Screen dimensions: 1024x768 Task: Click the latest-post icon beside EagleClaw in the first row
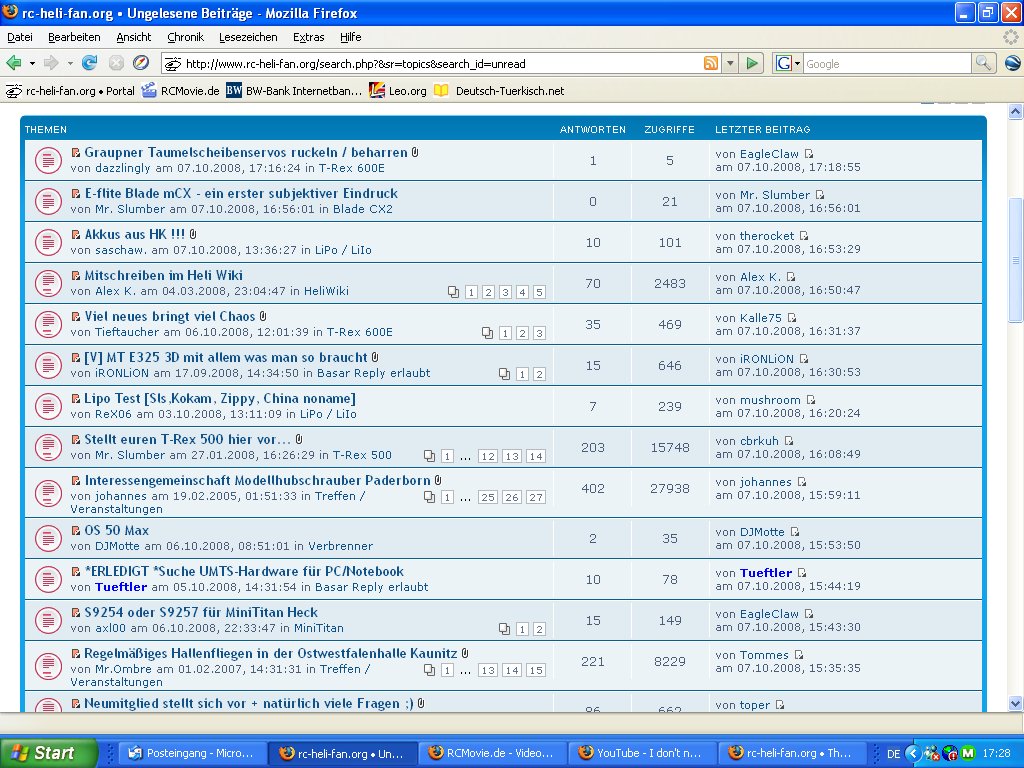(808, 154)
